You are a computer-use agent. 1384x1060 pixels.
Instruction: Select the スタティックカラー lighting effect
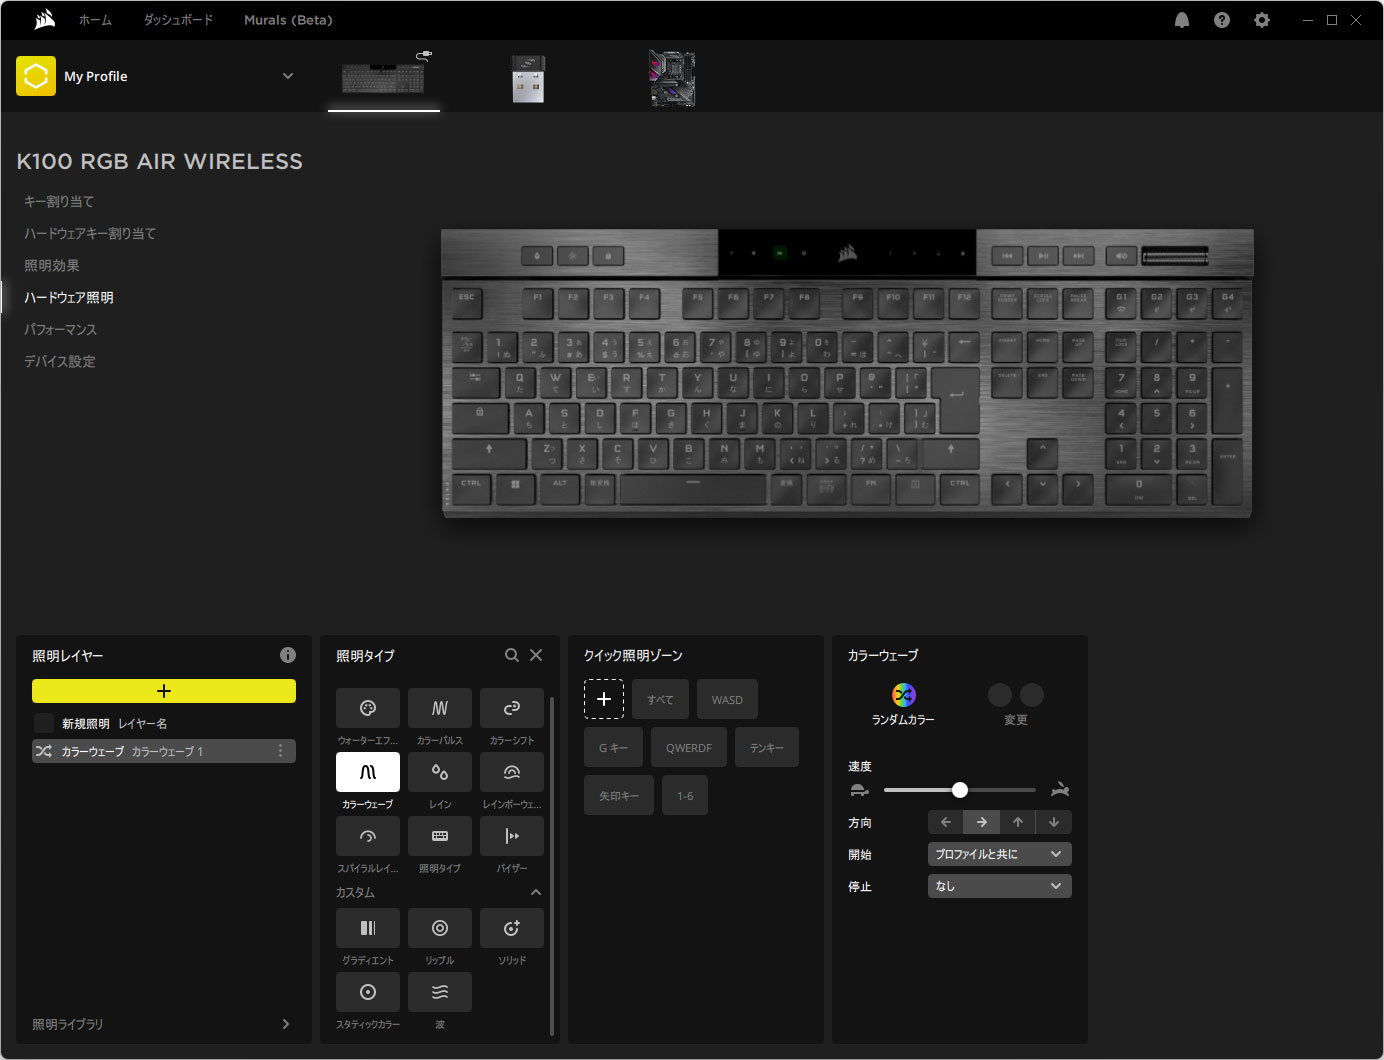[x=368, y=992]
